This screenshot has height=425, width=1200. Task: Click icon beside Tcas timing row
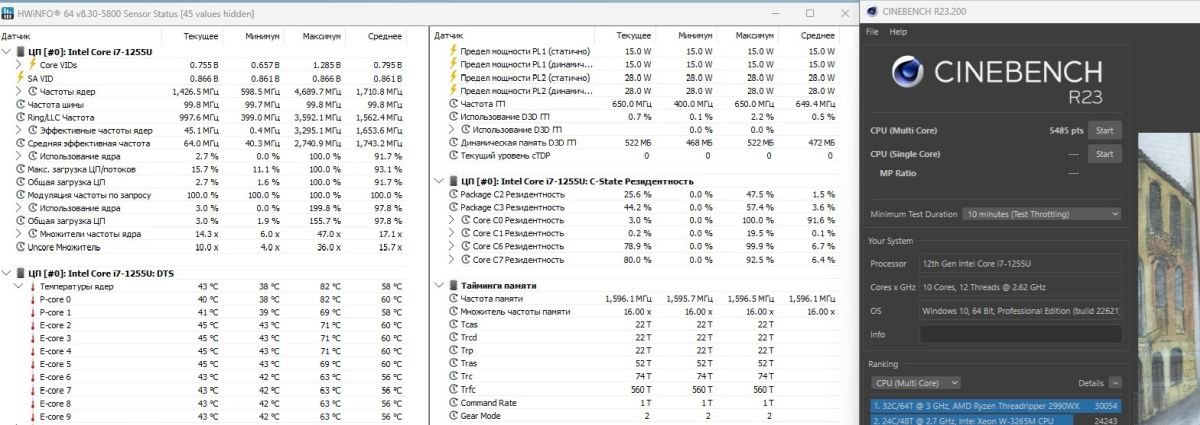click(x=454, y=324)
